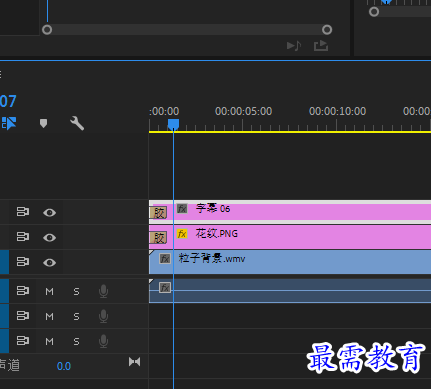Click the master track 0.0 volume value
This screenshot has width=431, height=389.
(x=64, y=366)
